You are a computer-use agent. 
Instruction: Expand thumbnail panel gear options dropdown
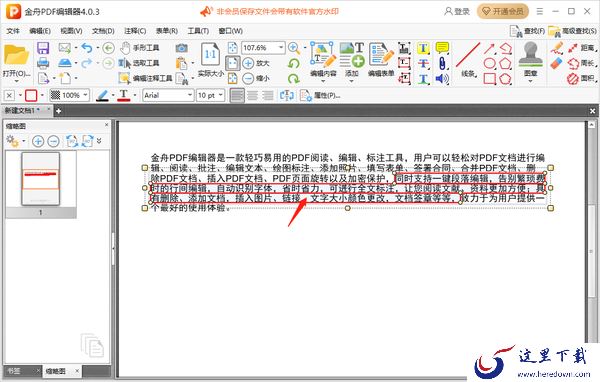point(24,141)
